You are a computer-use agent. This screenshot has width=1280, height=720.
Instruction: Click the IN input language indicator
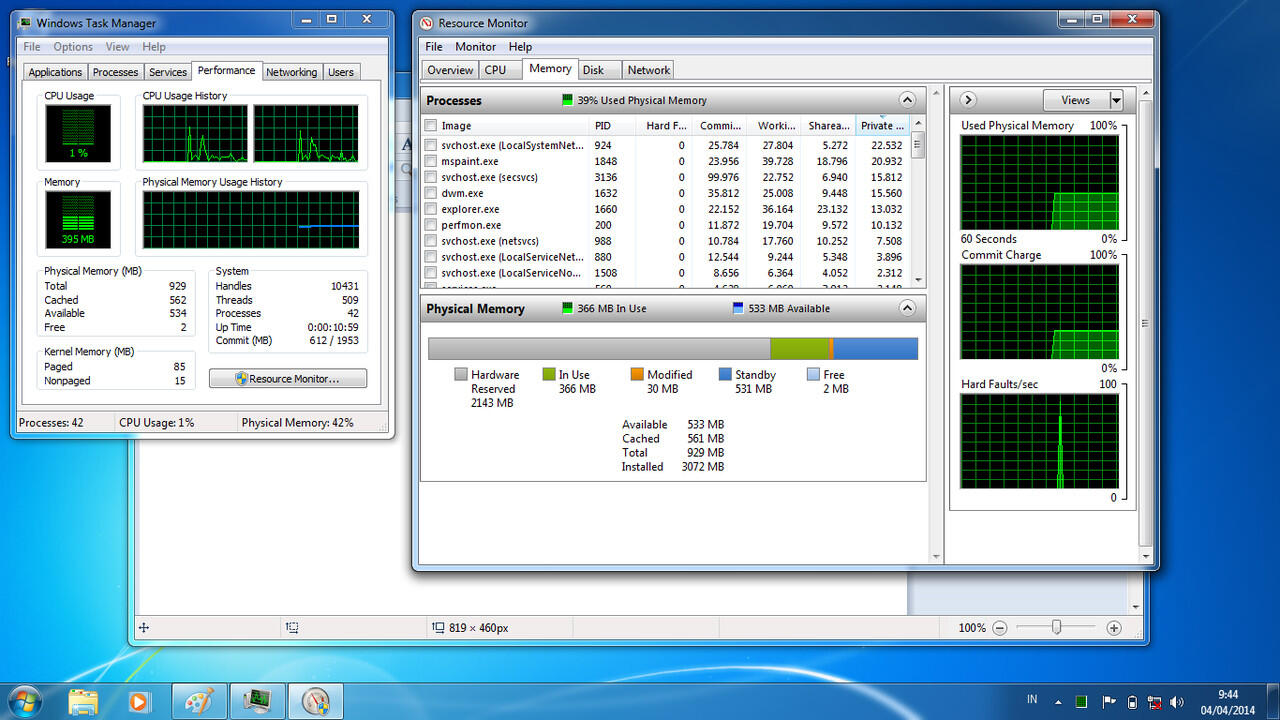click(x=1032, y=700)
